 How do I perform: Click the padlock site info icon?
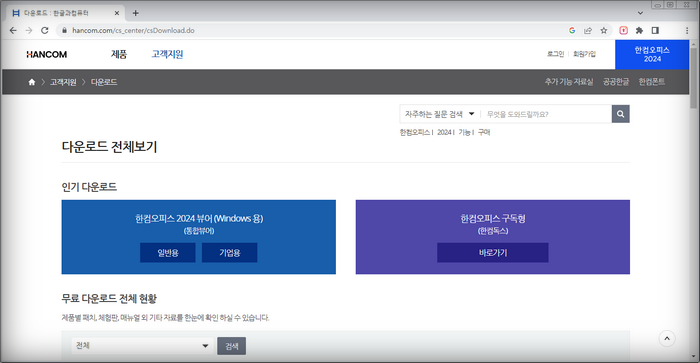tap(64, 30)
